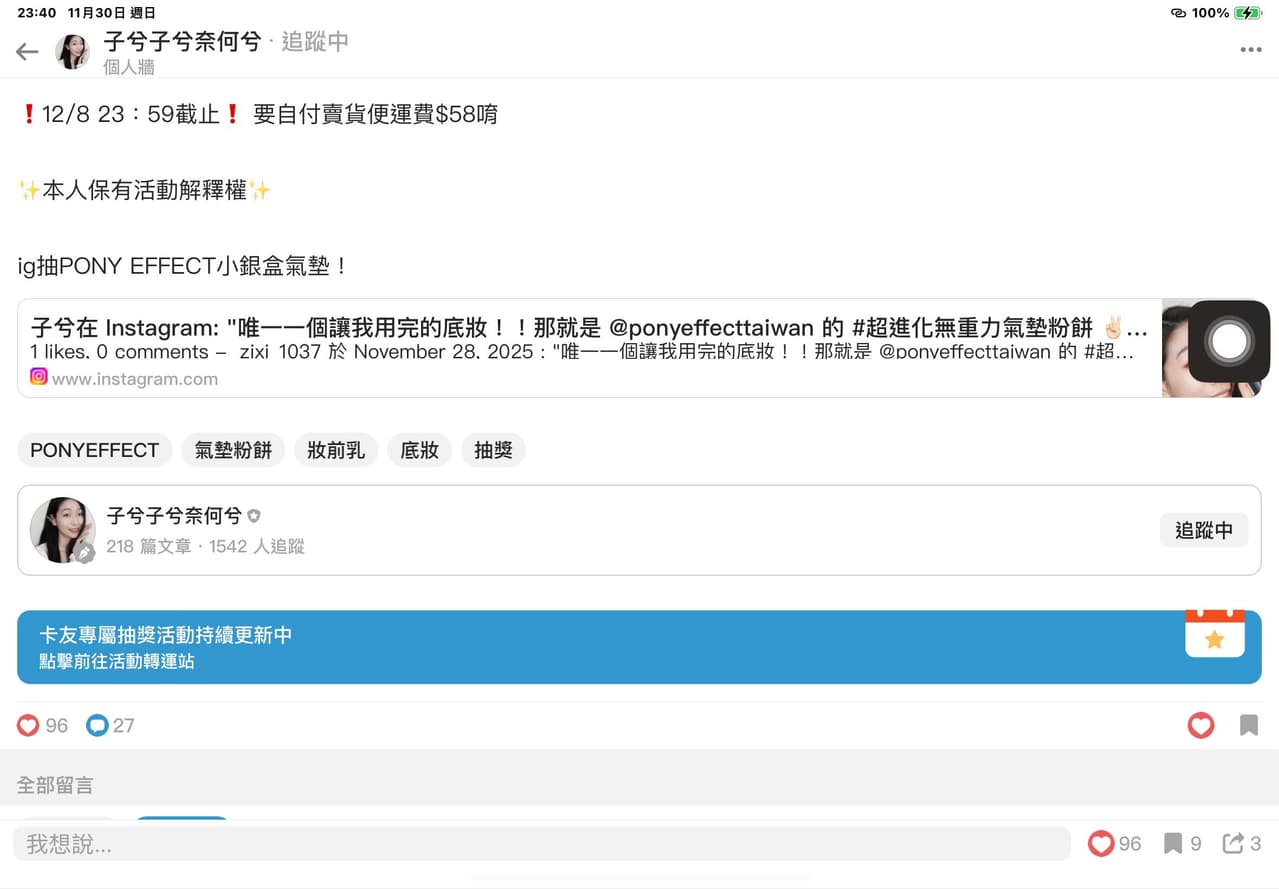Open the 卡友專屬抽獎活動 blue banner
The height and width of the screenshot is (889, 1279).
click(x=639, y=647)
